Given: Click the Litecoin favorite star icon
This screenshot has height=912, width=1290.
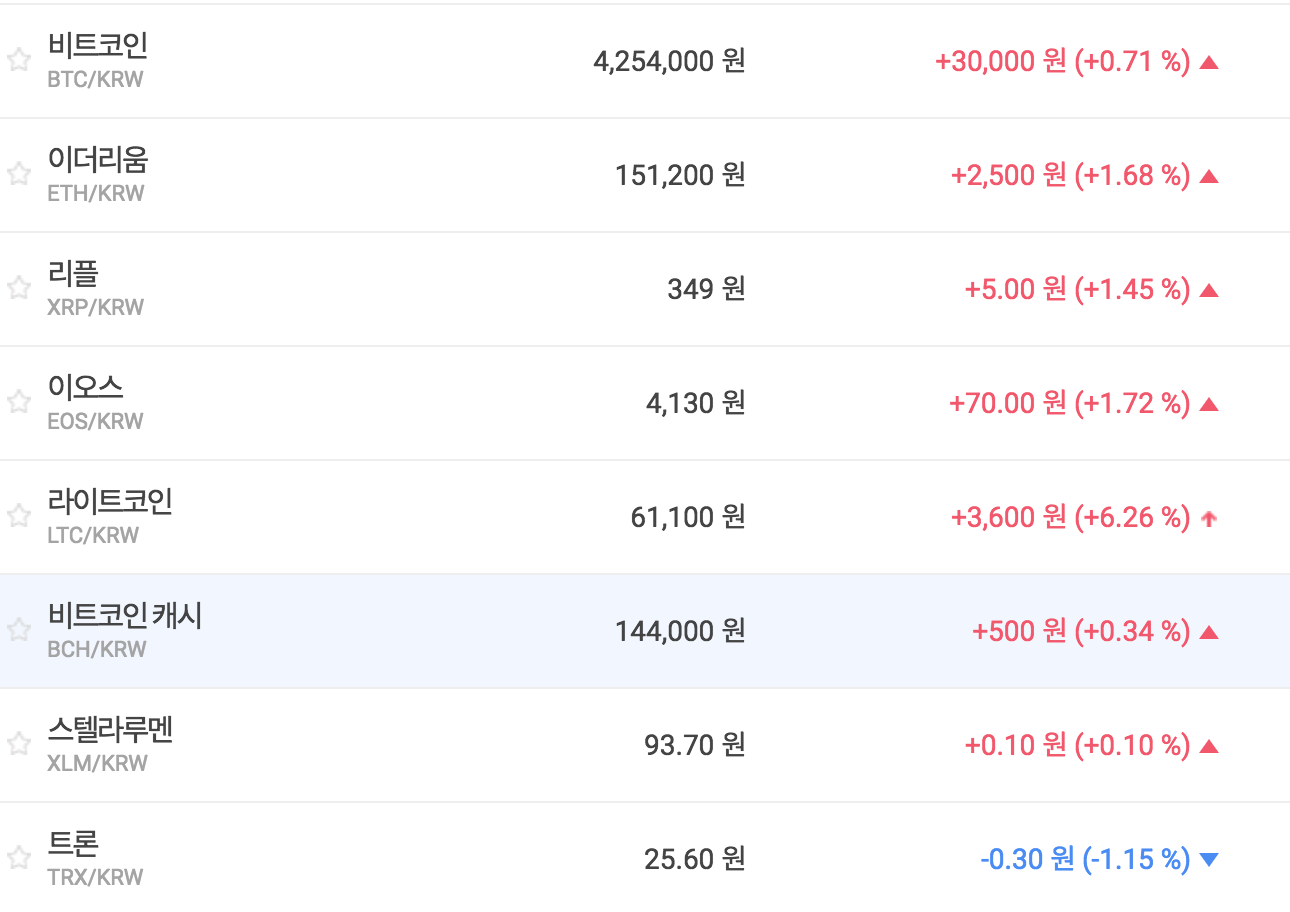Looking at the screenshot, I should [18, 517].
